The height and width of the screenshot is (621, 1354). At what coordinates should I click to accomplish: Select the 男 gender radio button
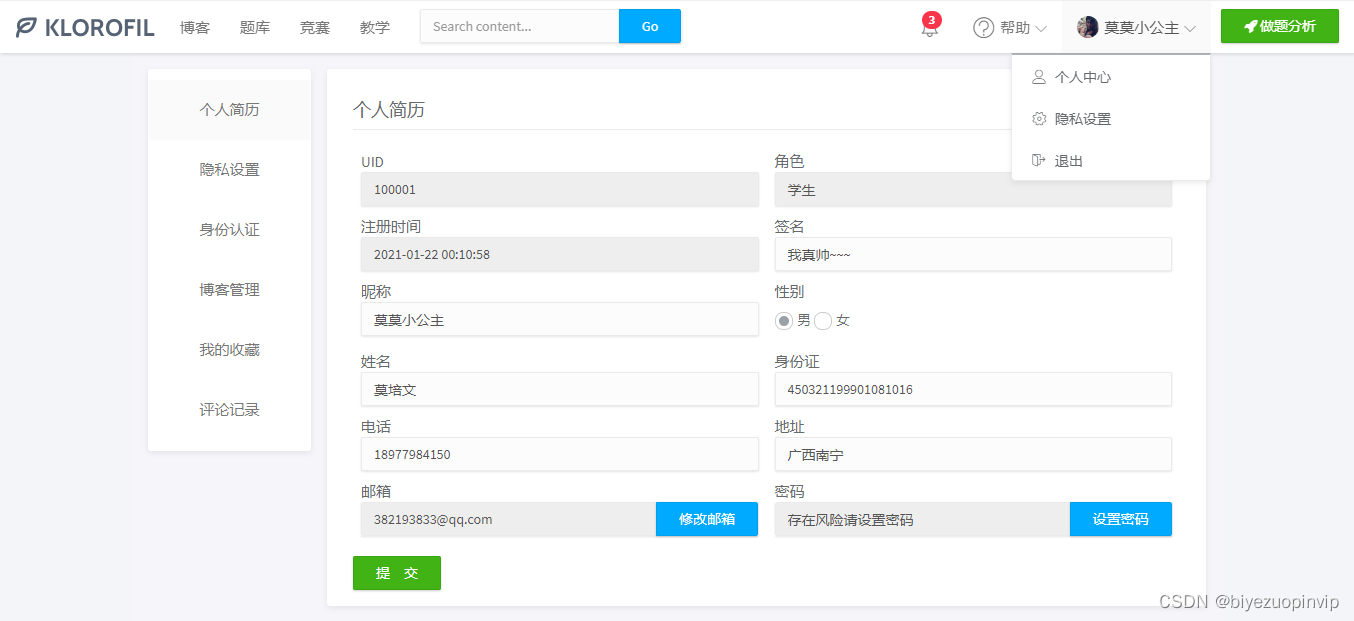pyautogui.click(x=784, y=321)
